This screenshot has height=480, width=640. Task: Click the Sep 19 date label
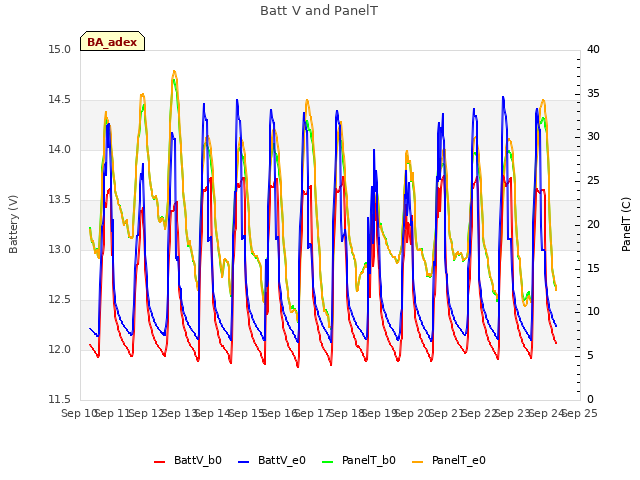coord(380,414)
